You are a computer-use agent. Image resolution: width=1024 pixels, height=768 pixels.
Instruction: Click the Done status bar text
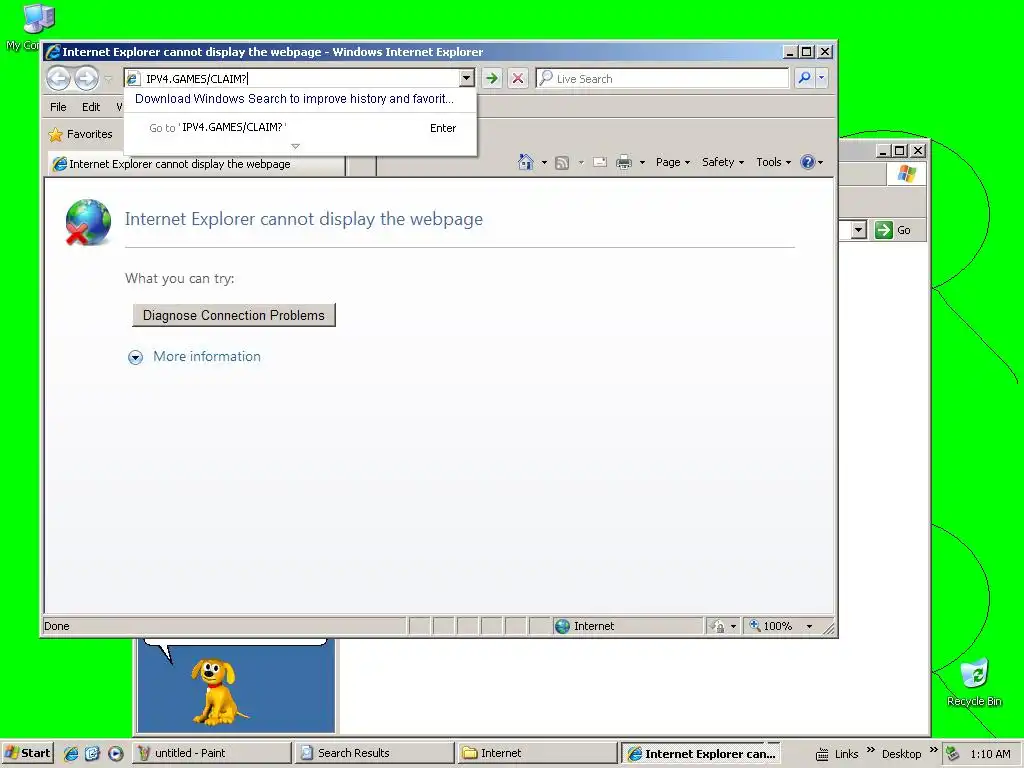point(57,626)
